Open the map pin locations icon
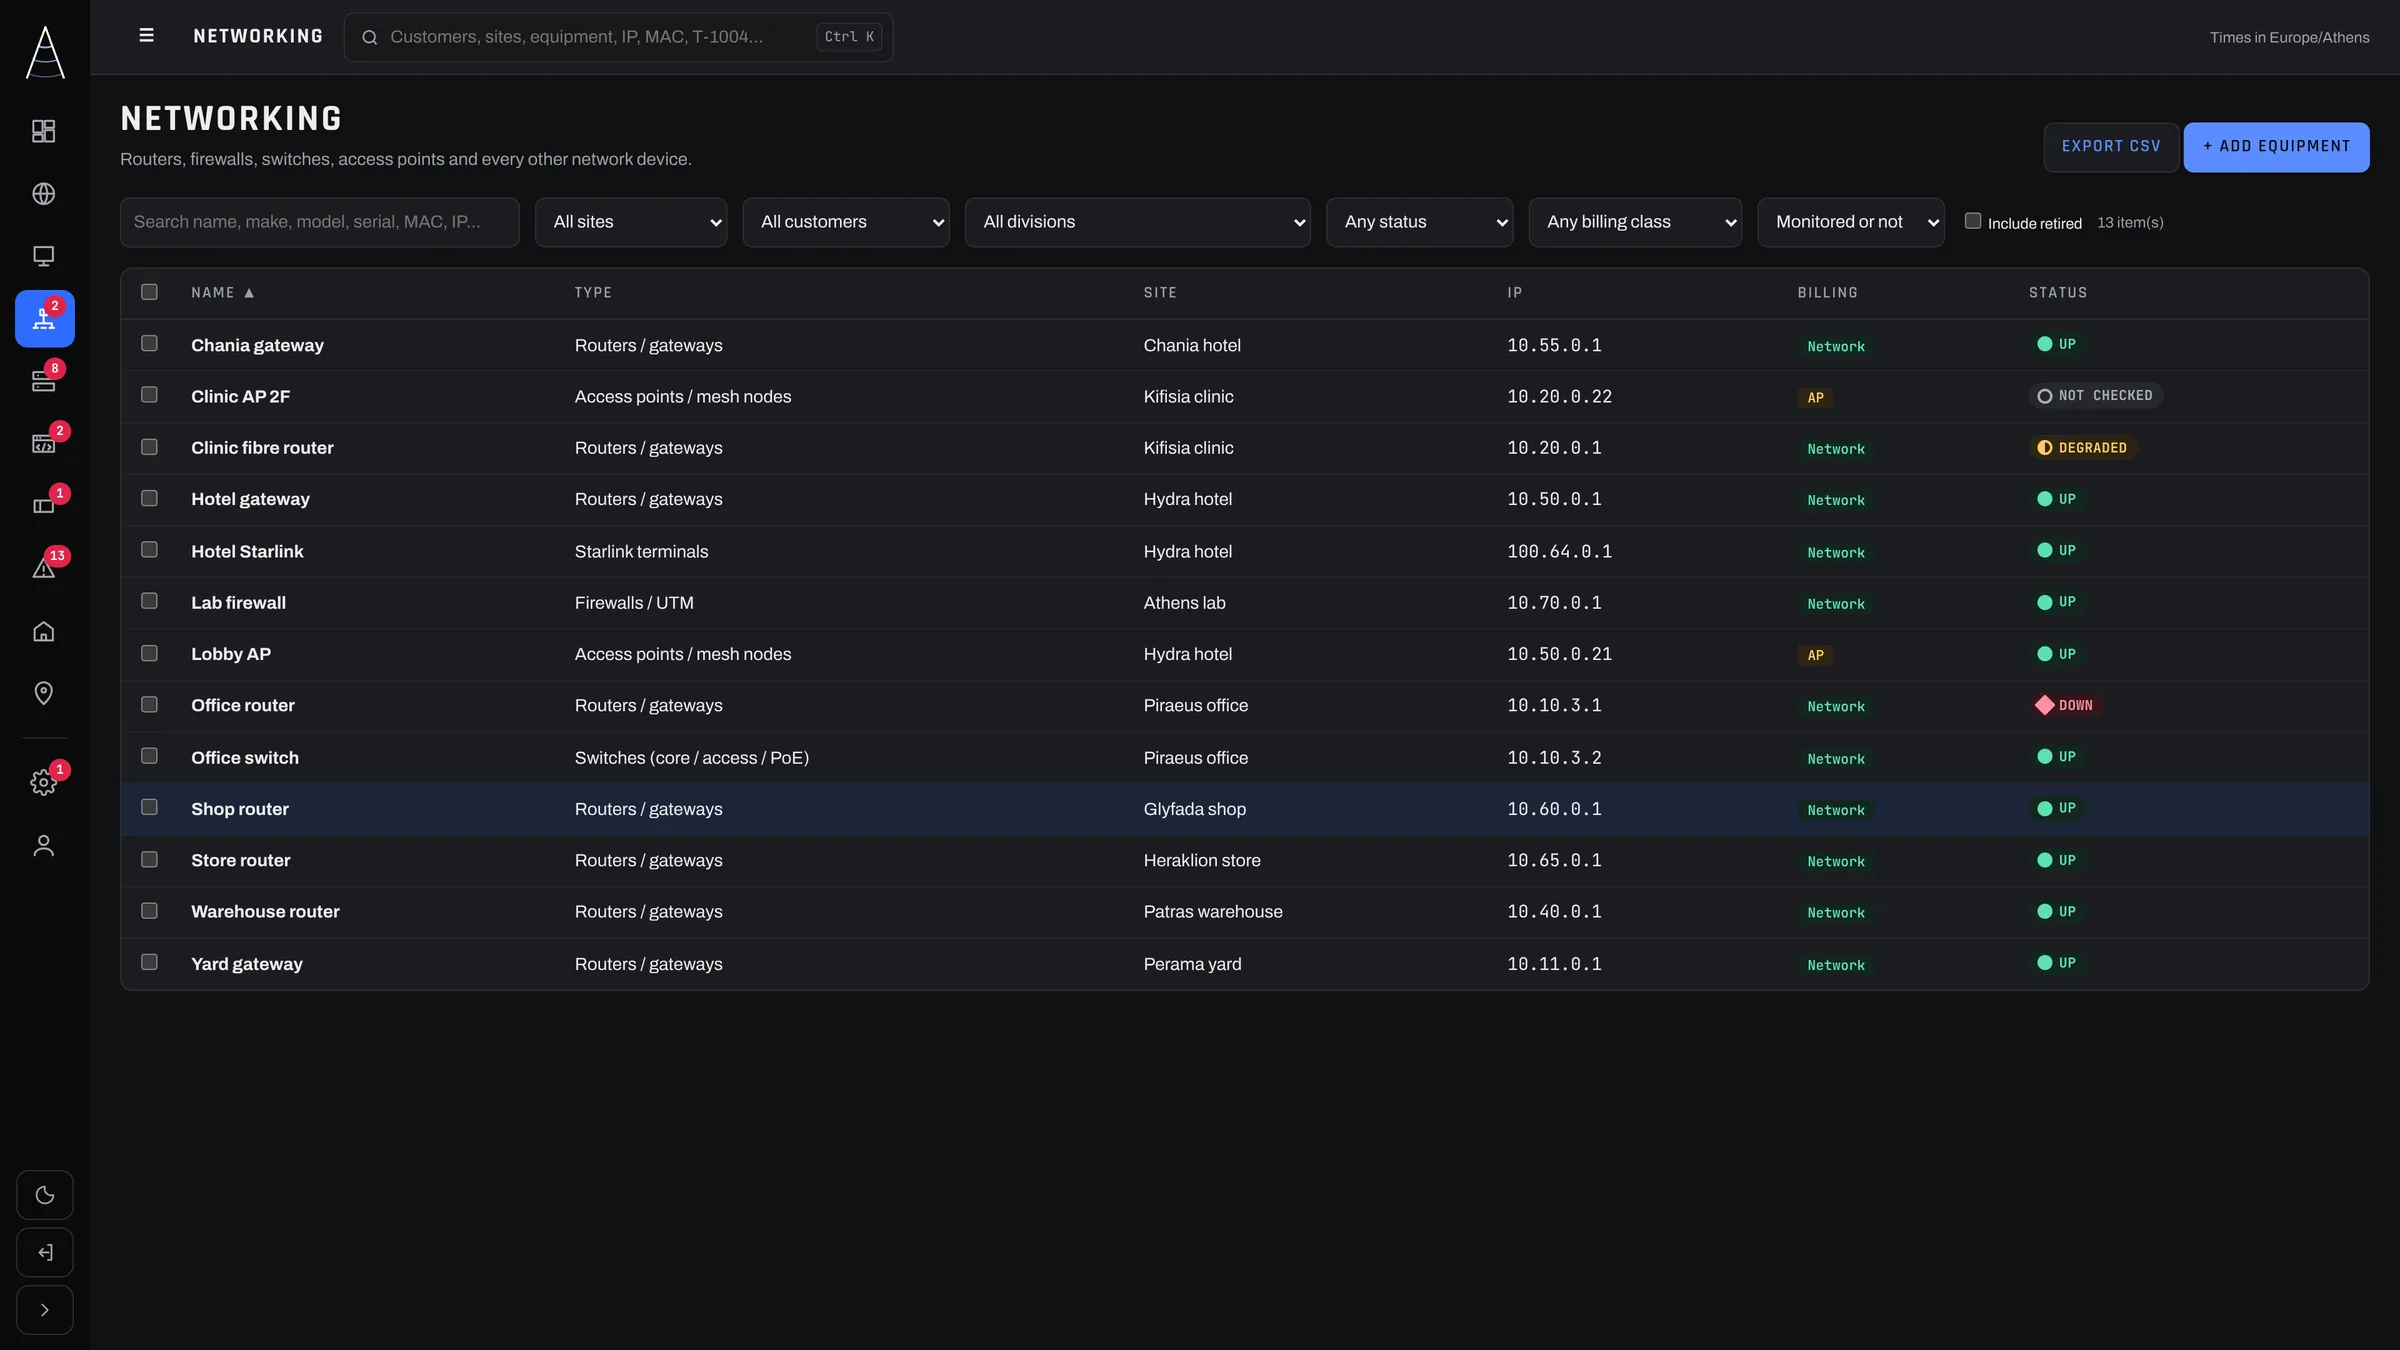Screen dimensions: 2400x1350 [44, 693]
